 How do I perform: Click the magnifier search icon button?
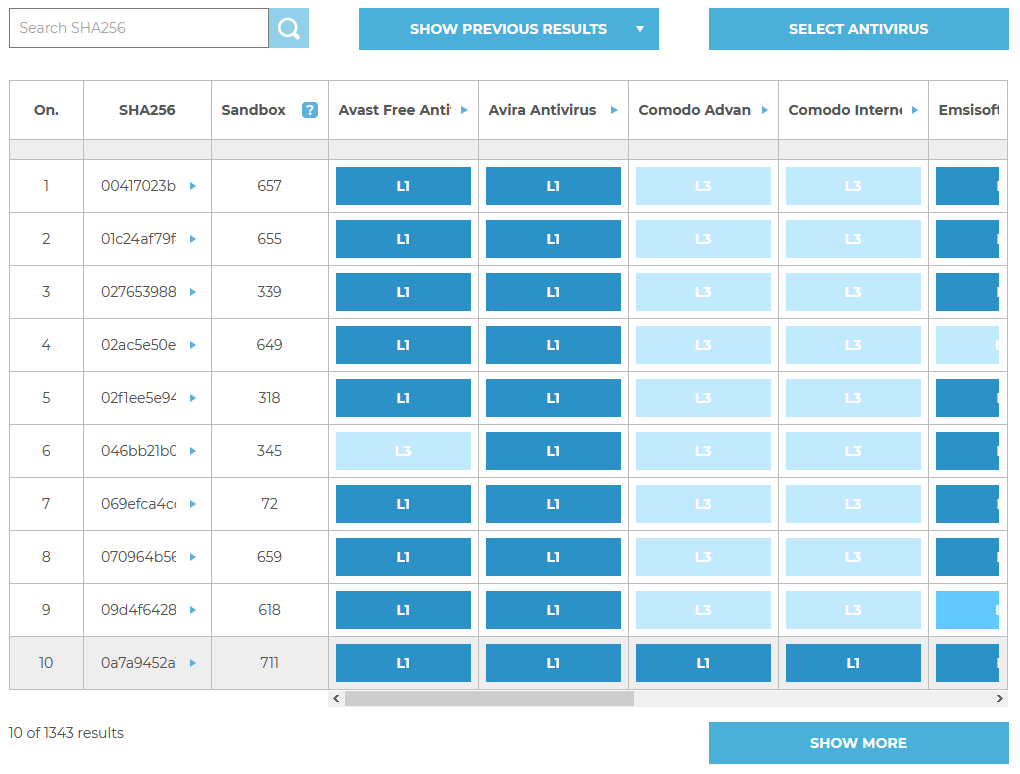pyautogui.click(x=289, y=28)
